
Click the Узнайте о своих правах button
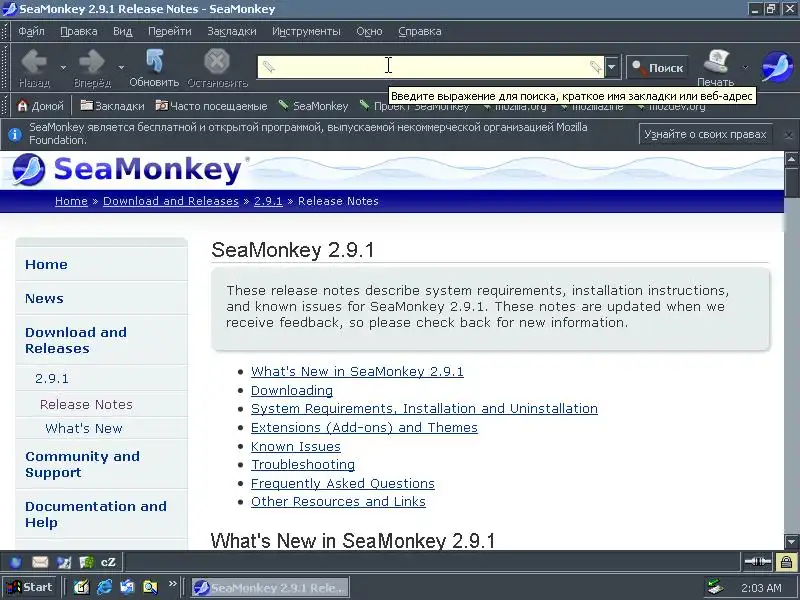[x=705, y=134]
